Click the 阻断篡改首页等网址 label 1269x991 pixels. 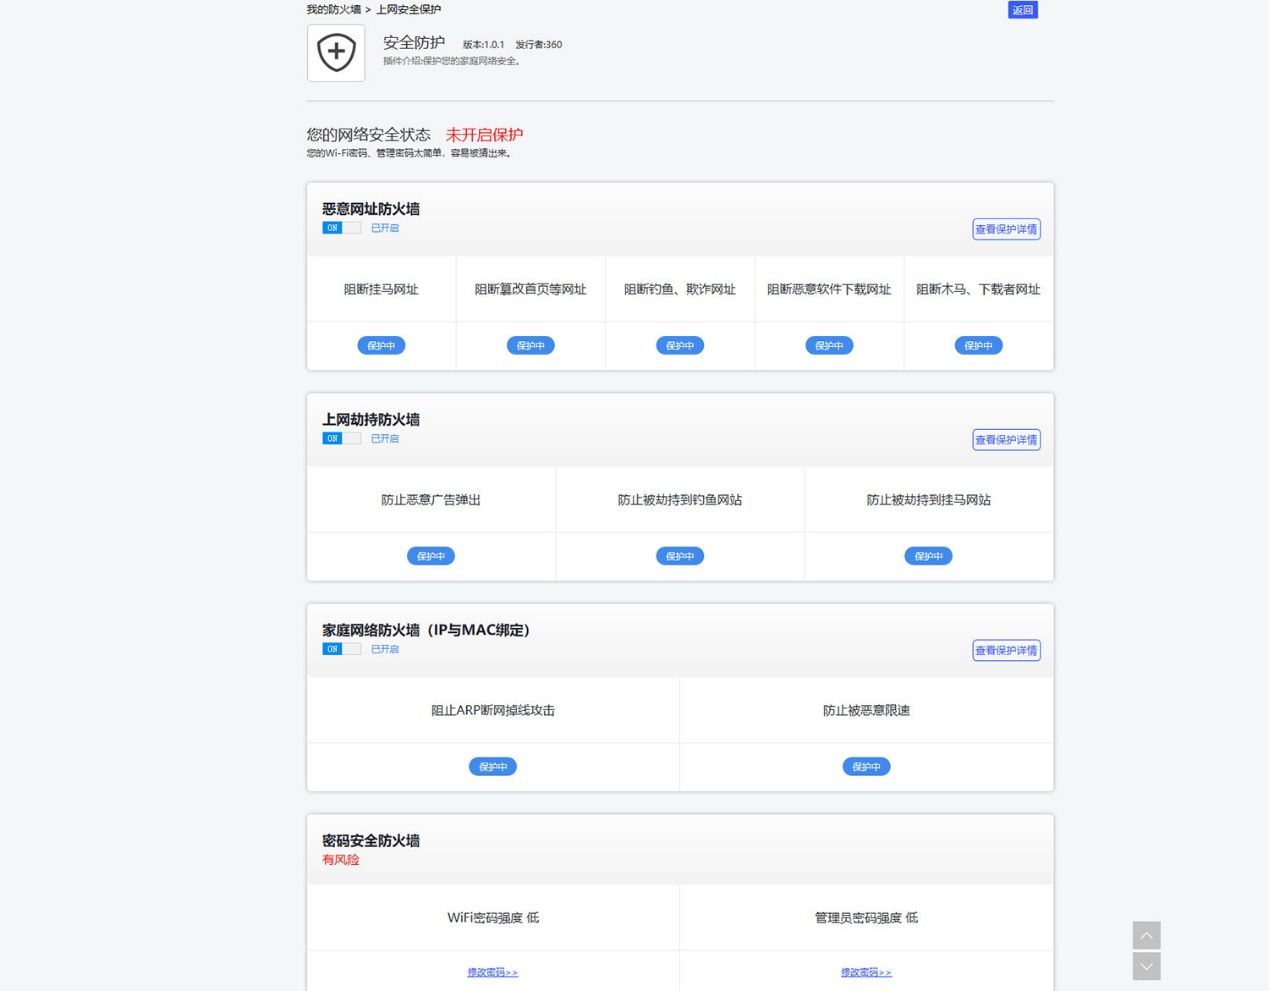pos(530,289)
